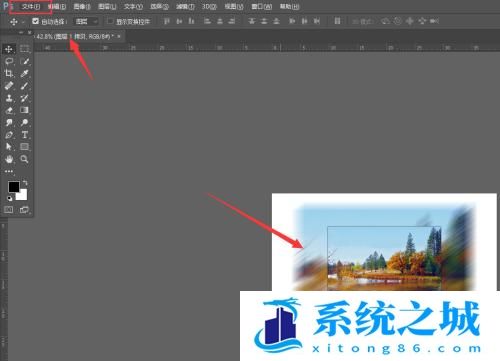This screenshot has height=361, width=500.
Task: Select the Rectangle shape tool
Action: tap(24, 147)
